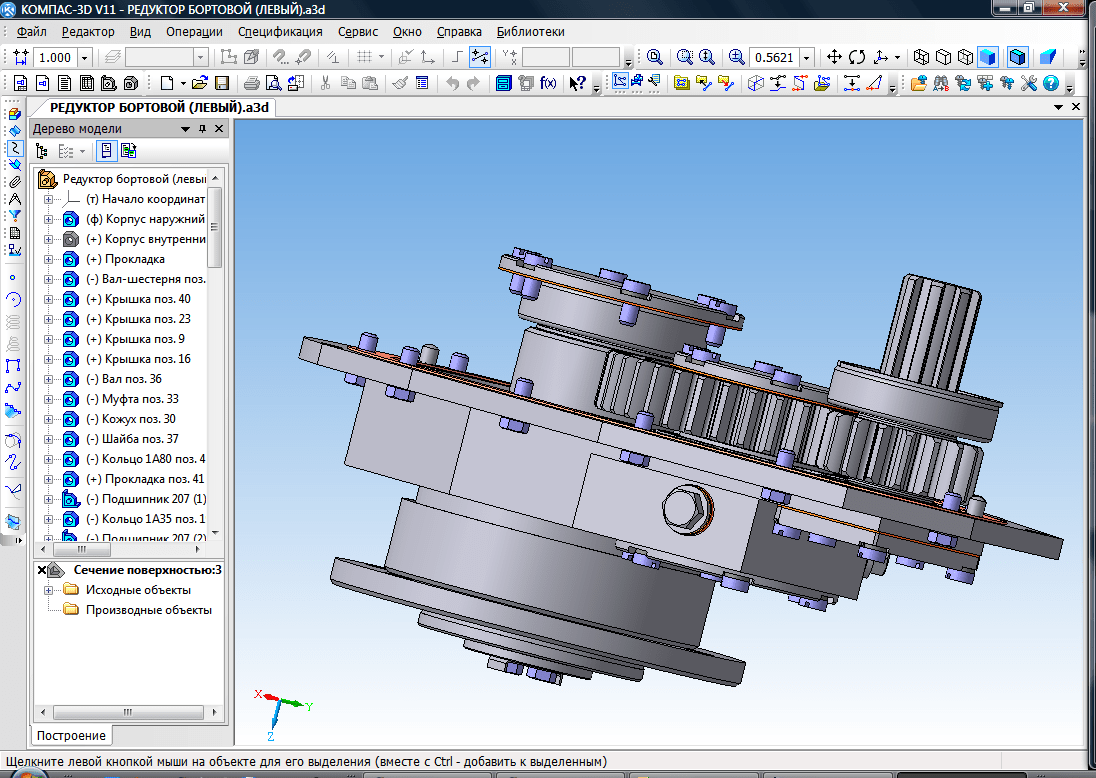
Task: Close the Дерево модели panel
Action: (x=220, y=129)
